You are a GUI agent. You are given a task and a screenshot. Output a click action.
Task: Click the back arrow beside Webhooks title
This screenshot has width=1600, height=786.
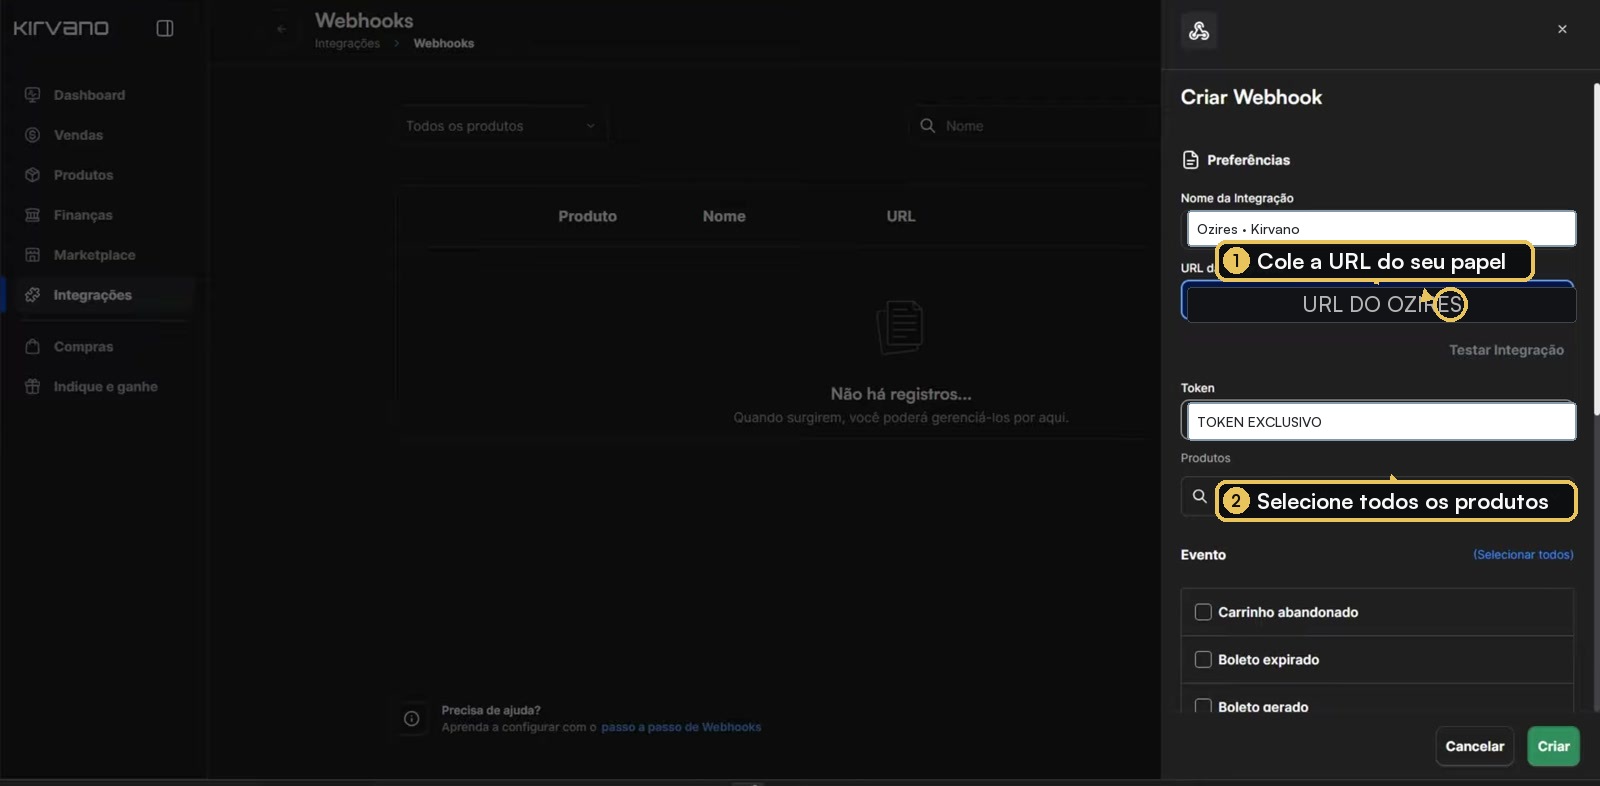point(282,29)
